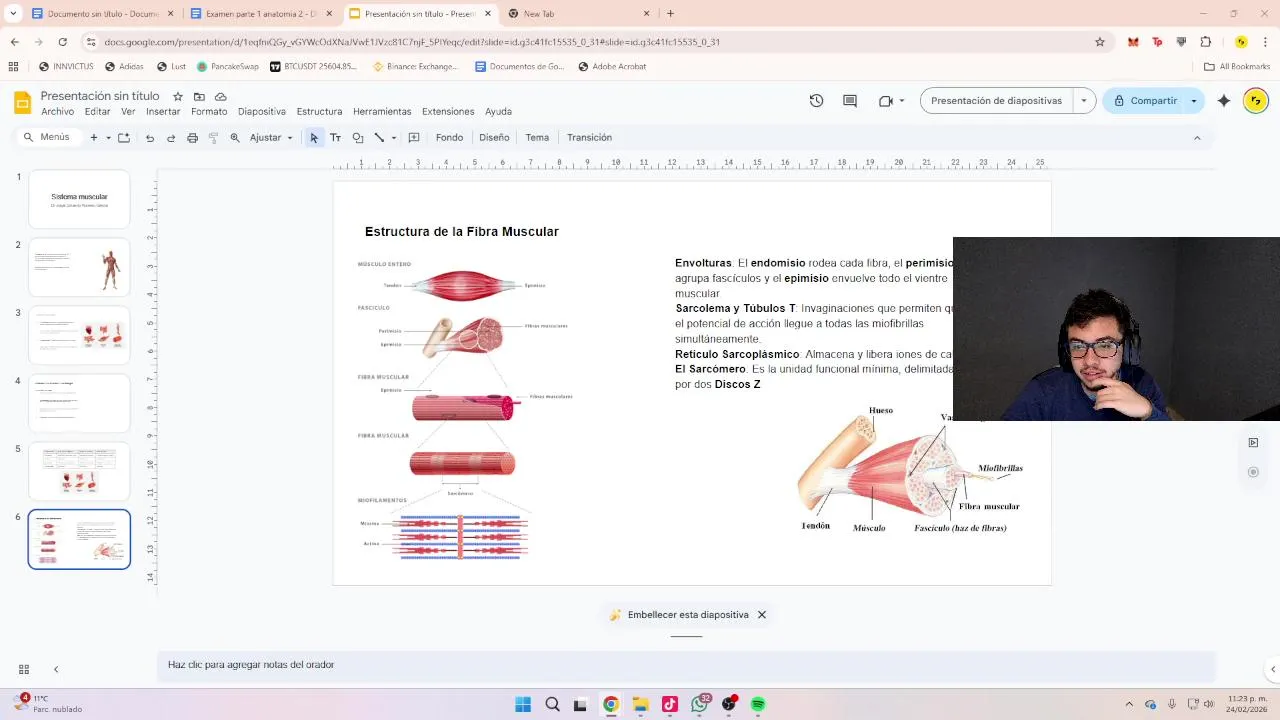Click the Transición button
This screenshot has width=1280, height=720.
pos(589,138)
